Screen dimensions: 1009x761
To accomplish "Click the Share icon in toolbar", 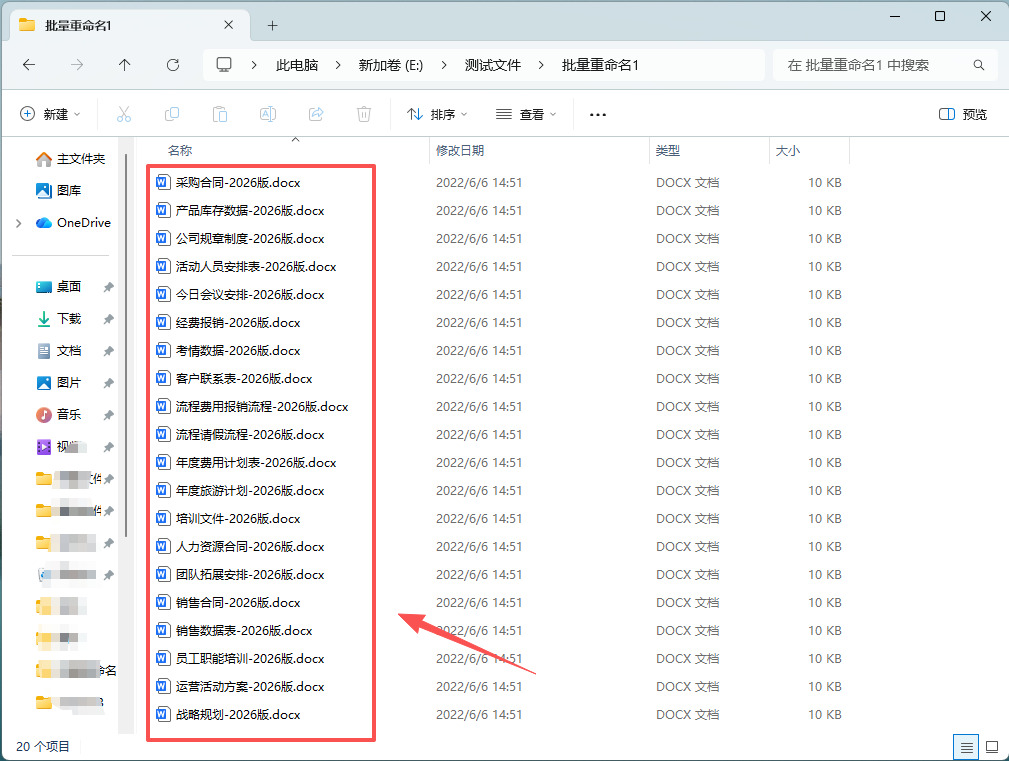I will pyautogui.click(x=316, y=115).
